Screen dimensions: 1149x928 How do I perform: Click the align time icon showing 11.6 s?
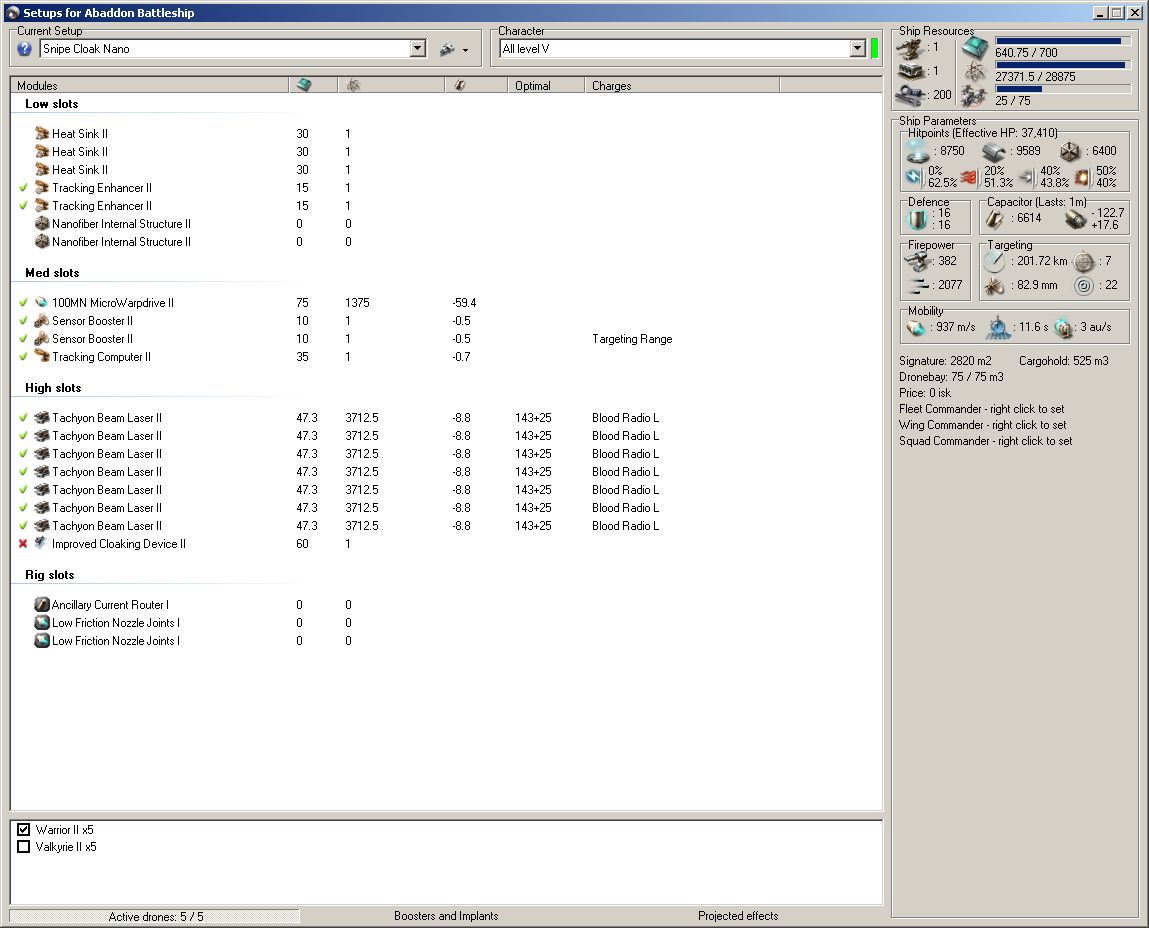[x=998, y=328]
